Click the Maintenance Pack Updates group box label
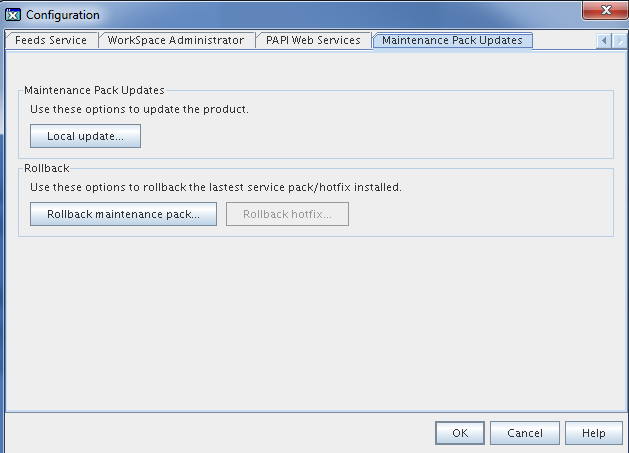Image resolution: width=629 pixels, height=453 pixels. (x=94, y=90)
